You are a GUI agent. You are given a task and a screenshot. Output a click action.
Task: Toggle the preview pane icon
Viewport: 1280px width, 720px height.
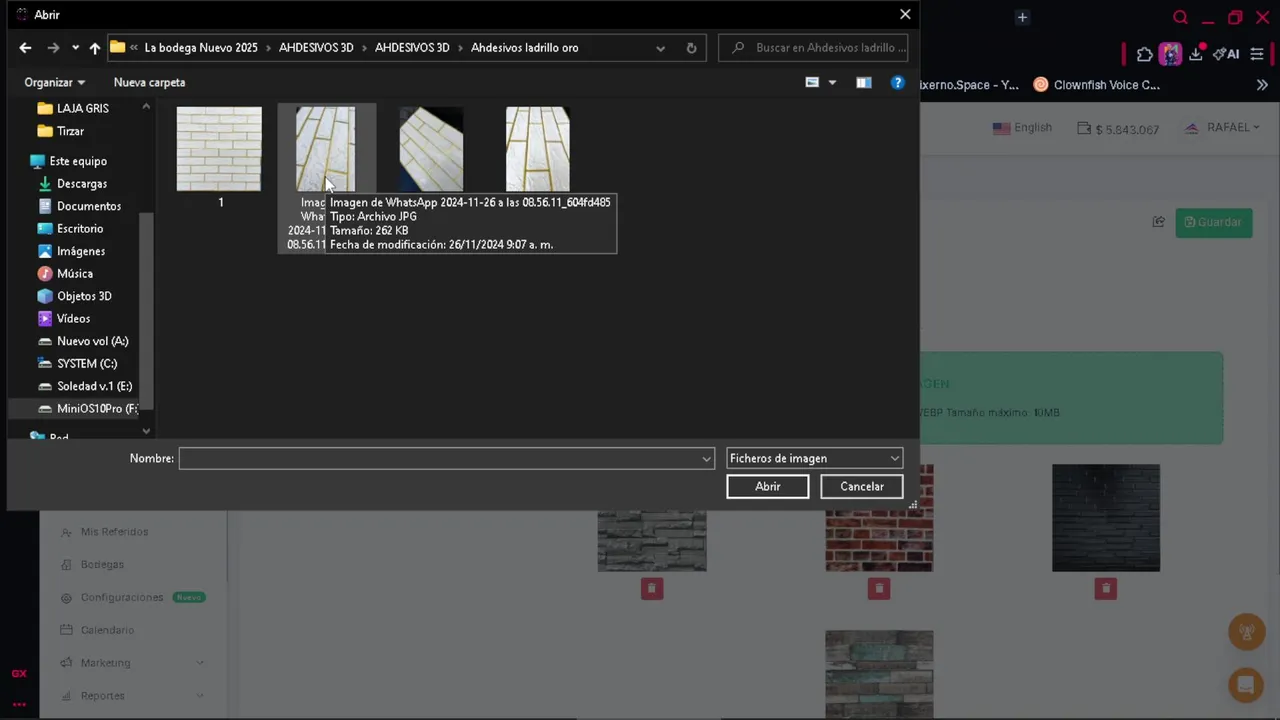(864, 82)
